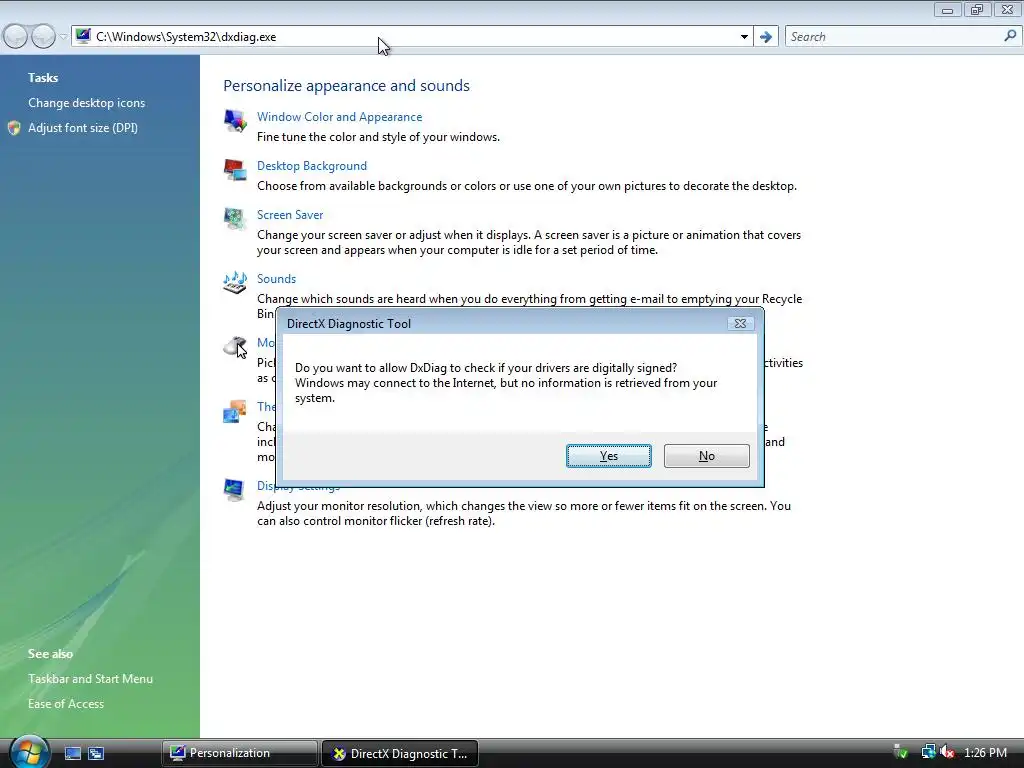Click the Mouse Pointers icon

point(235,347)
